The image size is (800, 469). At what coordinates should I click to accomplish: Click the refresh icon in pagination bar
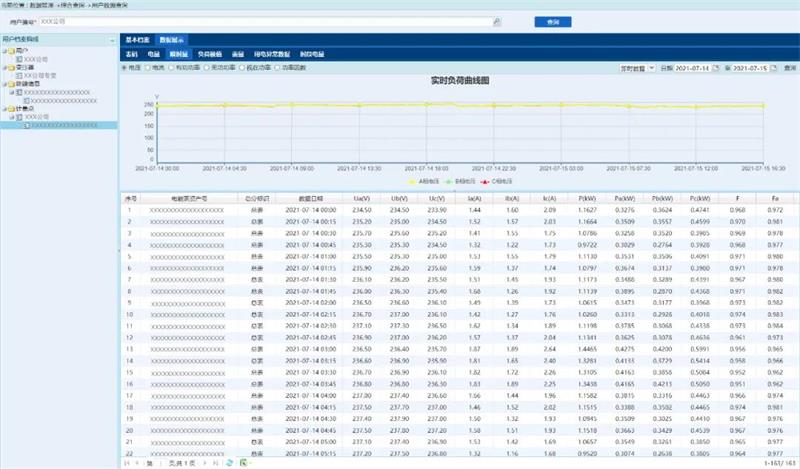pos(229,463)
